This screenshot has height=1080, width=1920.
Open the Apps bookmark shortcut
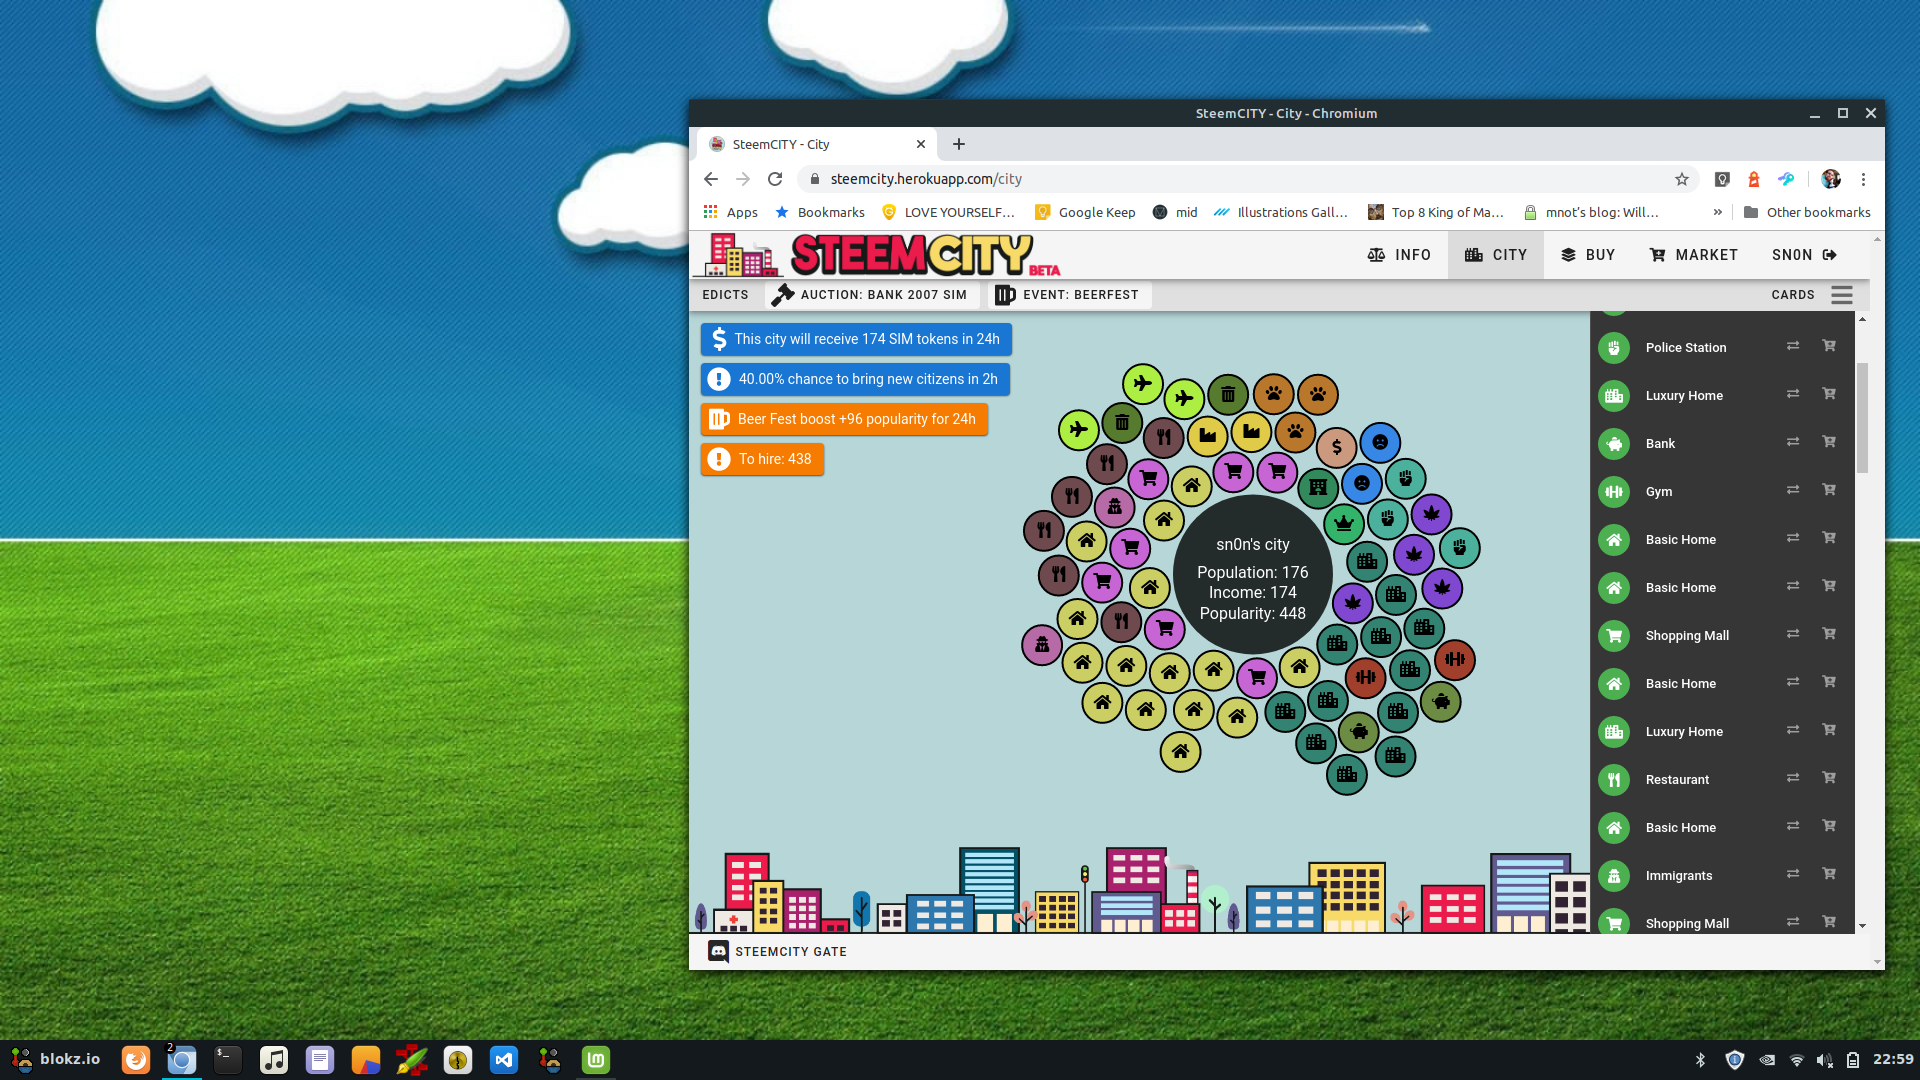point(731,212)
